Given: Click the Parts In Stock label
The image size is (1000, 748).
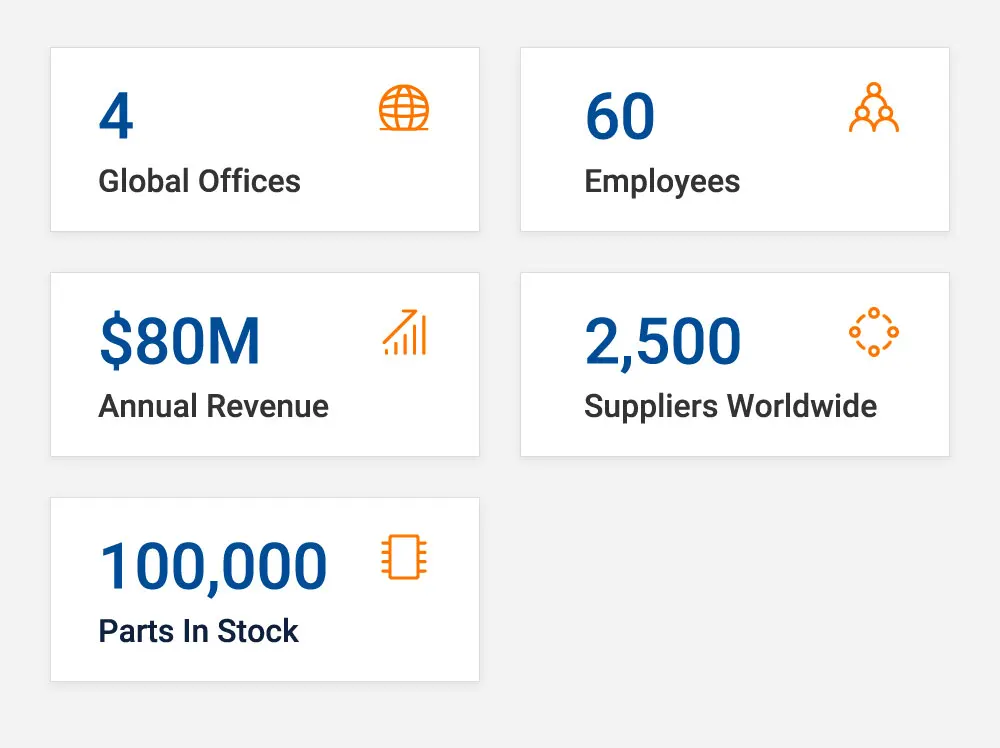Looking at the screenshot, I should (198, 631).
